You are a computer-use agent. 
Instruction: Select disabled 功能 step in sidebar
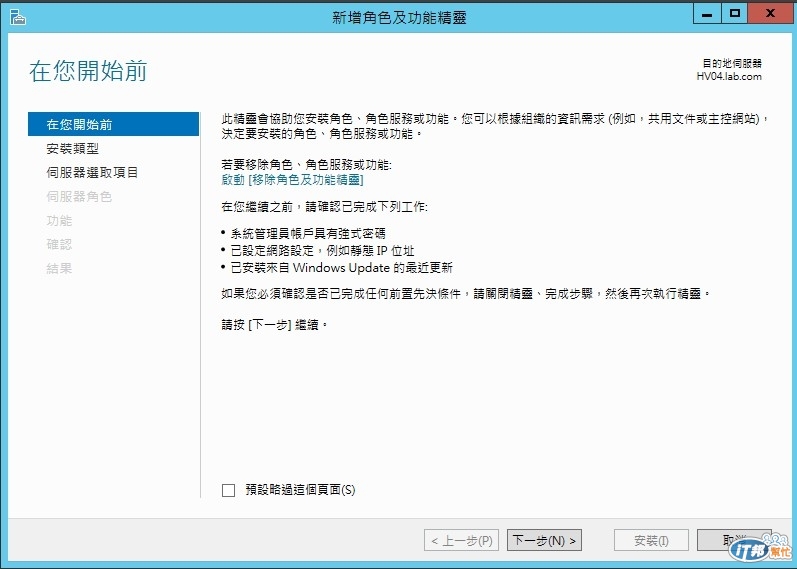point(59,220)
